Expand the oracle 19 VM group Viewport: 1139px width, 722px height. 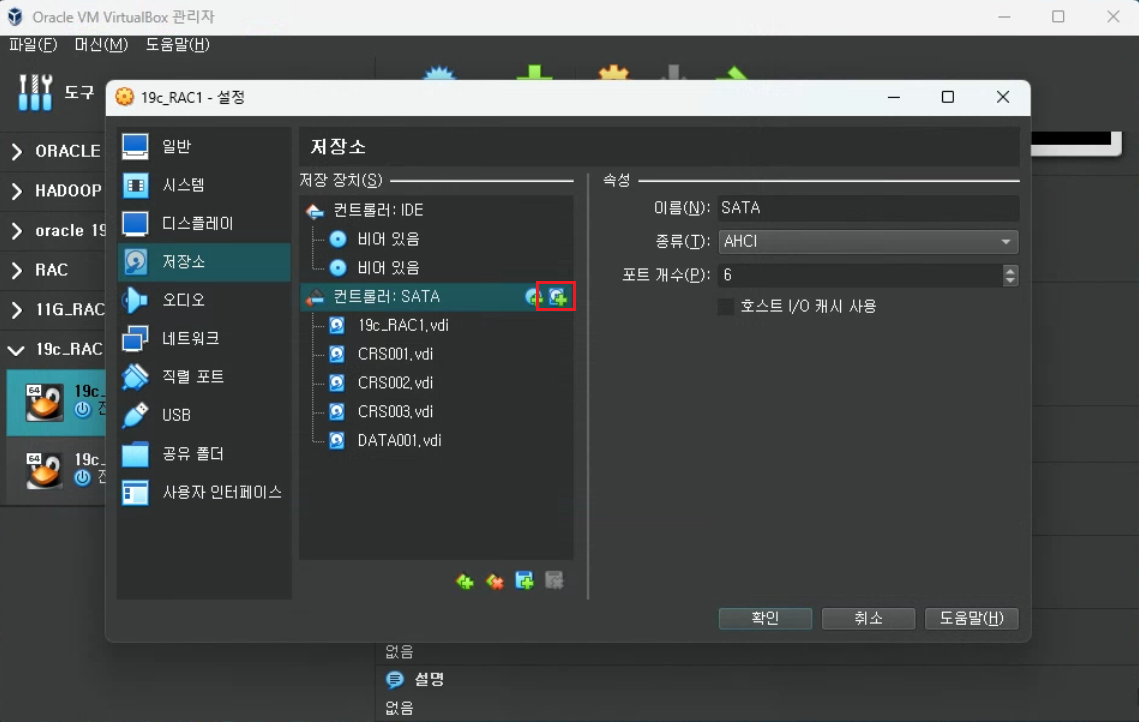[x=17, y=231]
